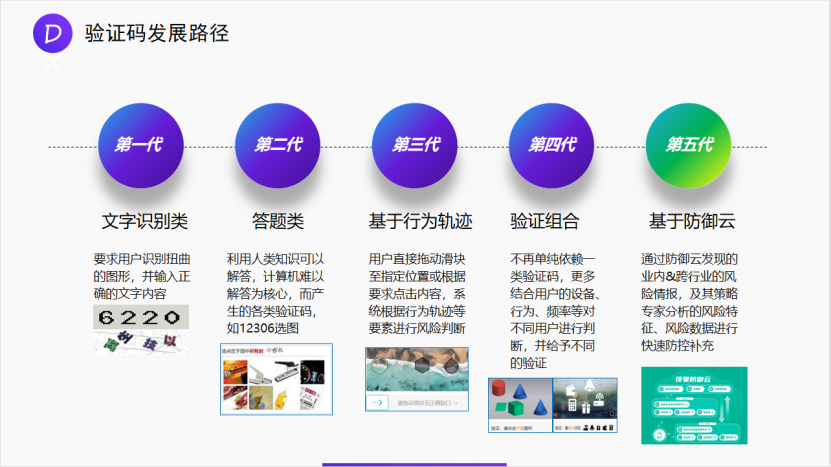Open the icon-click captcha thumbnail with raindrops
Image resolution: width=831 pixels, height=467 pixels.
(x=585, y=406)
